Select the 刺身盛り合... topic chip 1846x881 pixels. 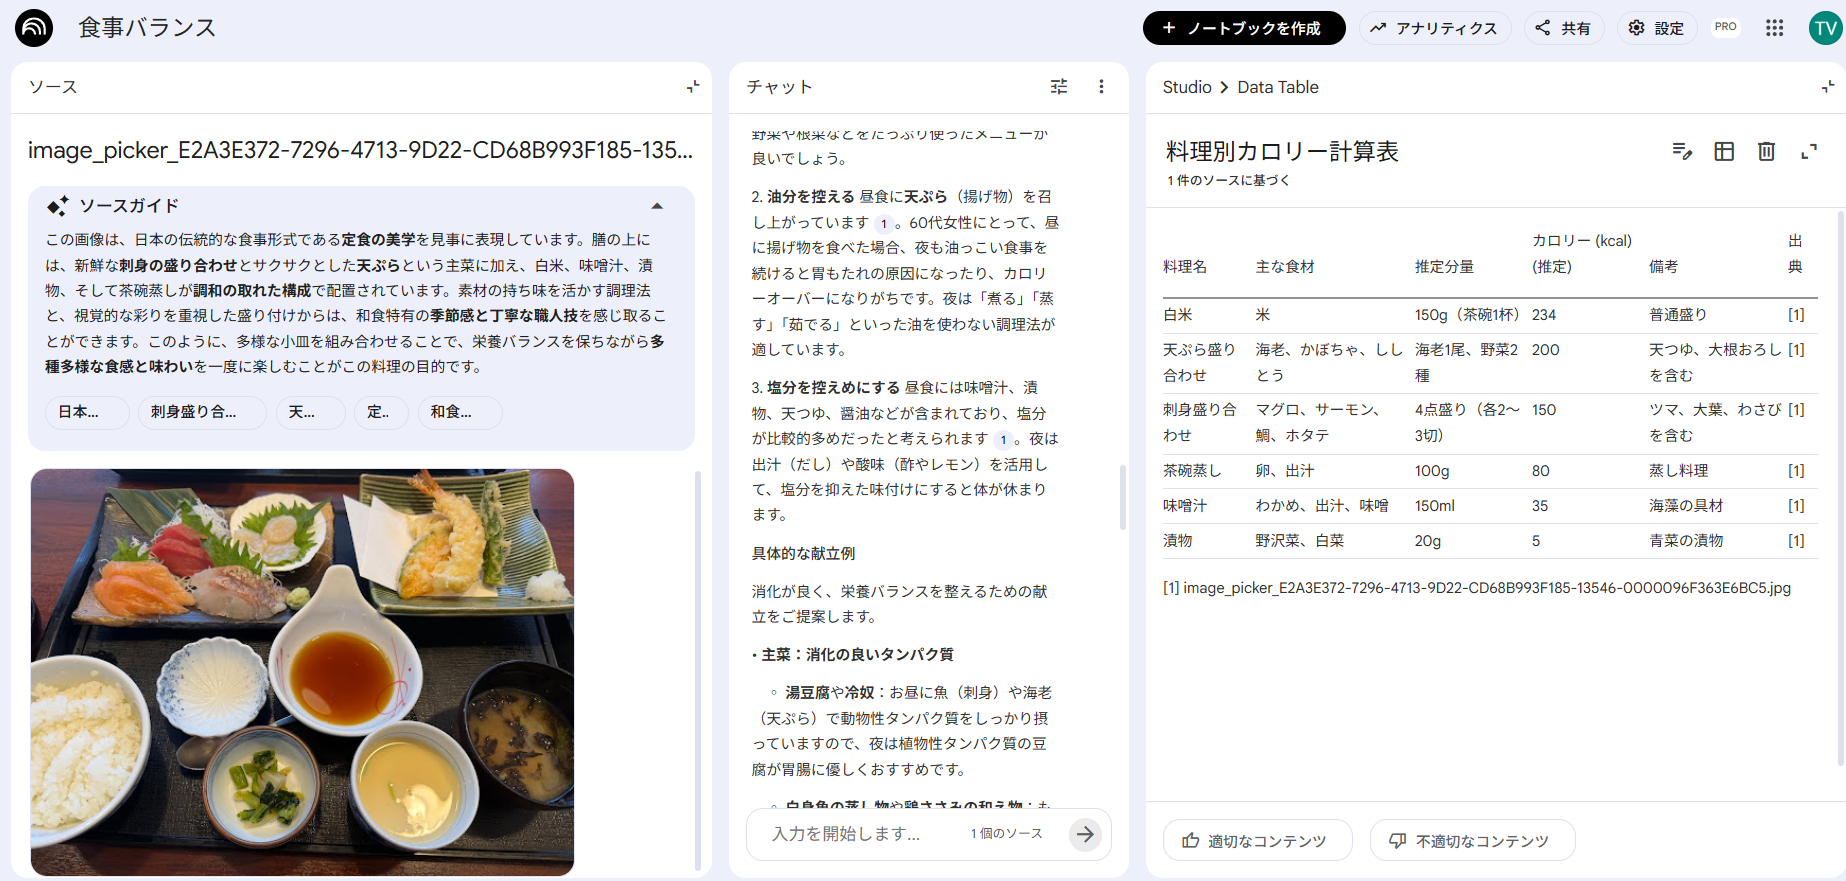(202, 412)
